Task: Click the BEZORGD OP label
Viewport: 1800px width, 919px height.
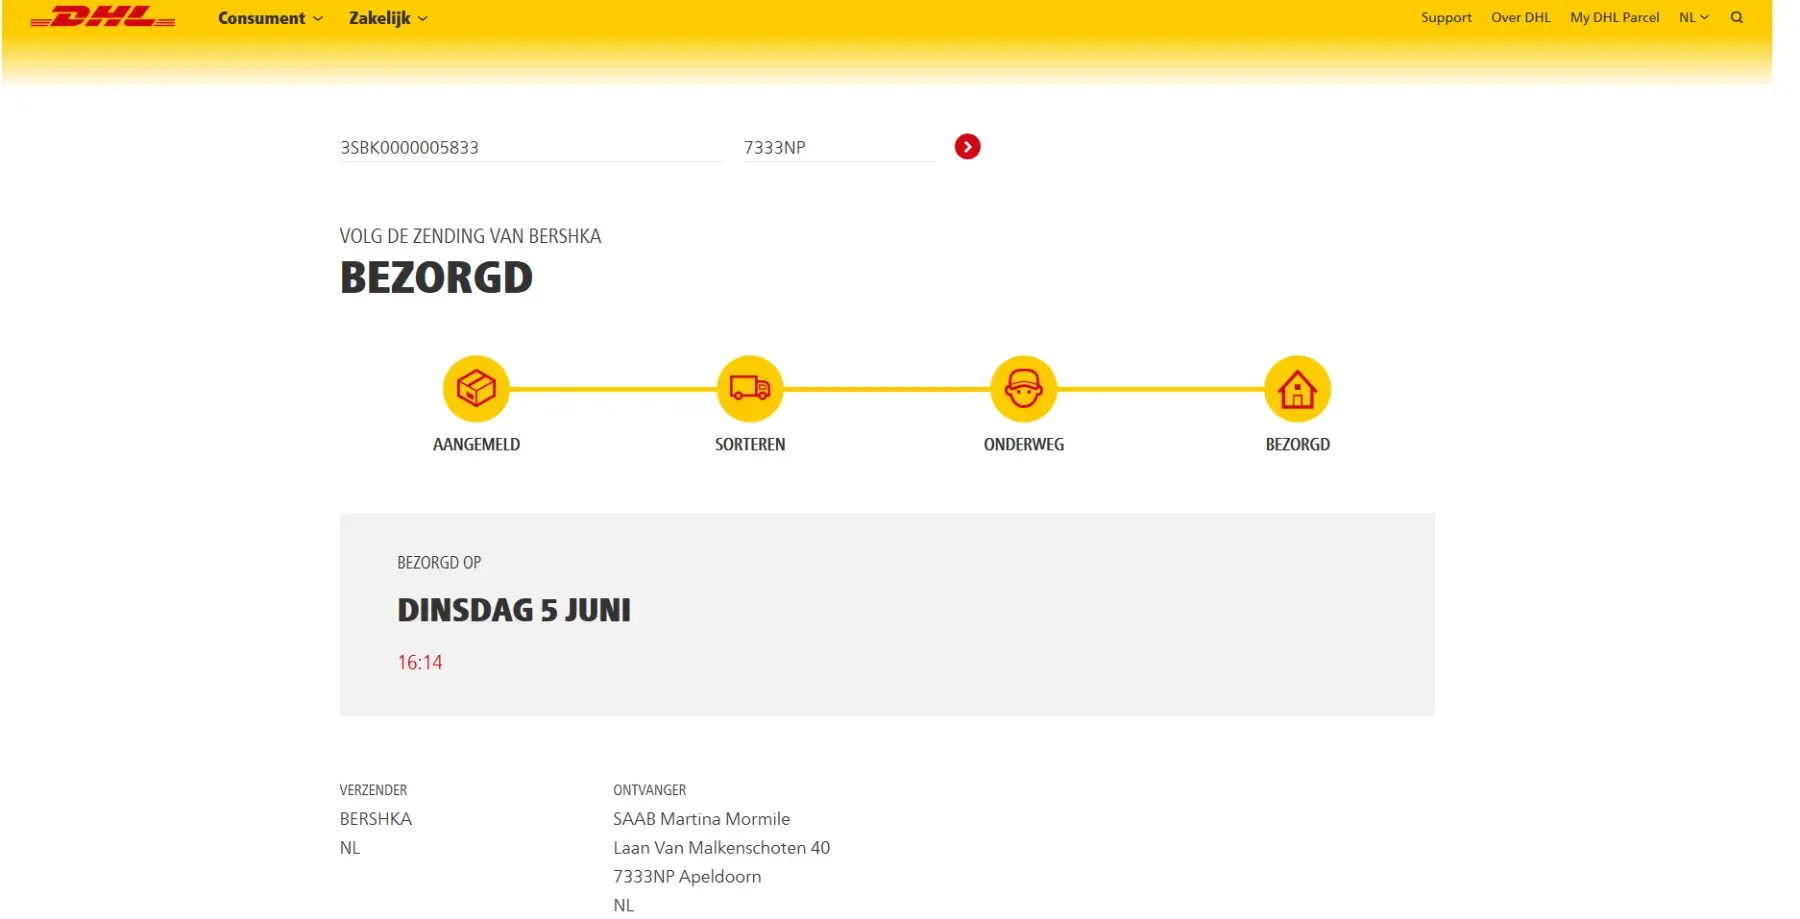Action: coord(439,562)
